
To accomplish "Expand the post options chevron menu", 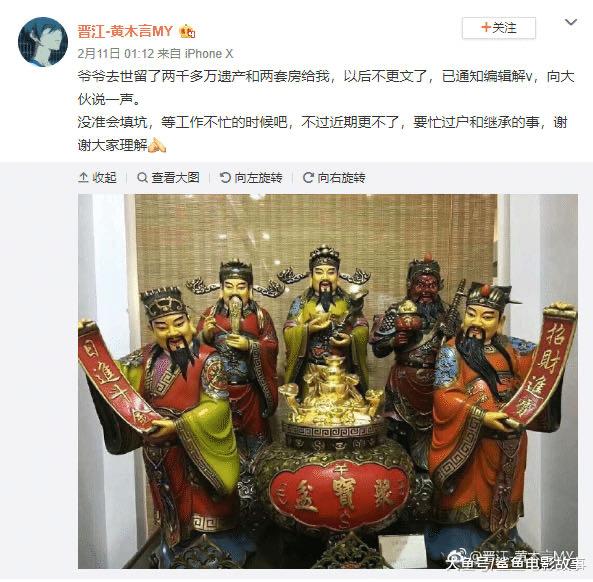I will click(571, 22).
